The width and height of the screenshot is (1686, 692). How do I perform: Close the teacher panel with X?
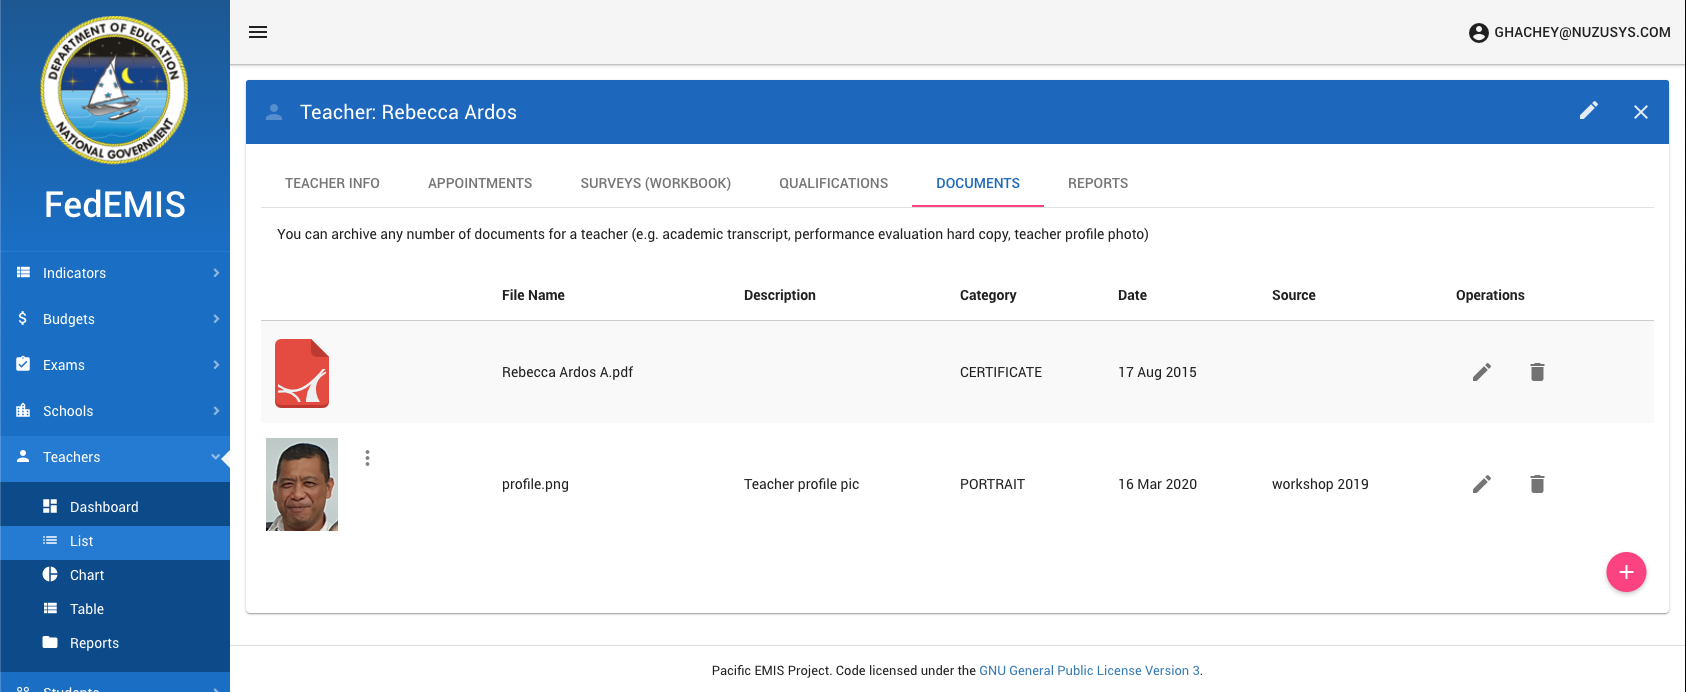coord(1640,112)
